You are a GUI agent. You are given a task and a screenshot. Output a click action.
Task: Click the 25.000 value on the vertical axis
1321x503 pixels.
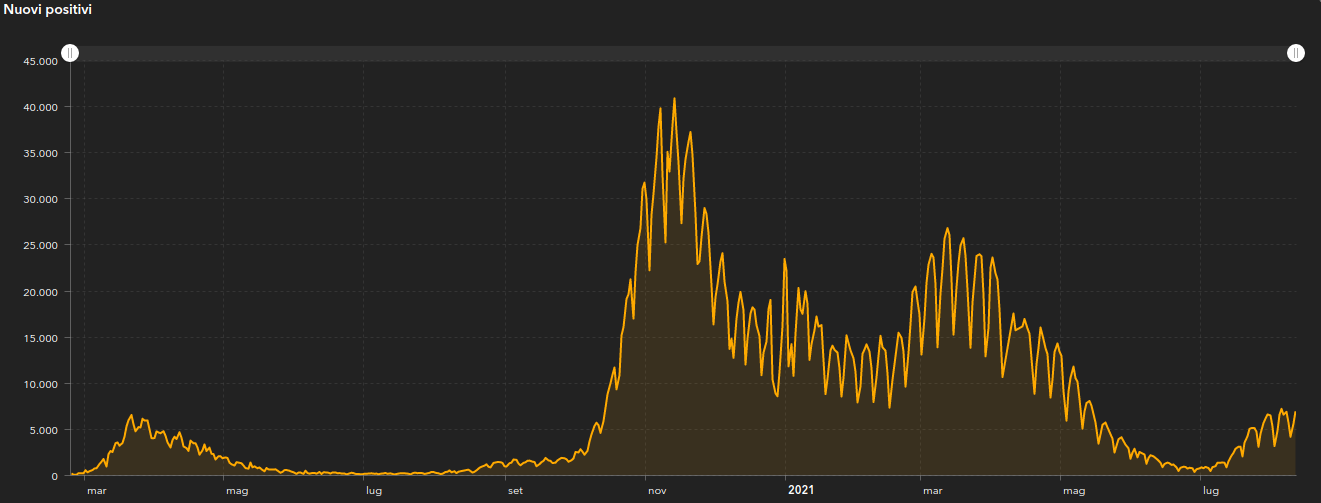(41, 245)
